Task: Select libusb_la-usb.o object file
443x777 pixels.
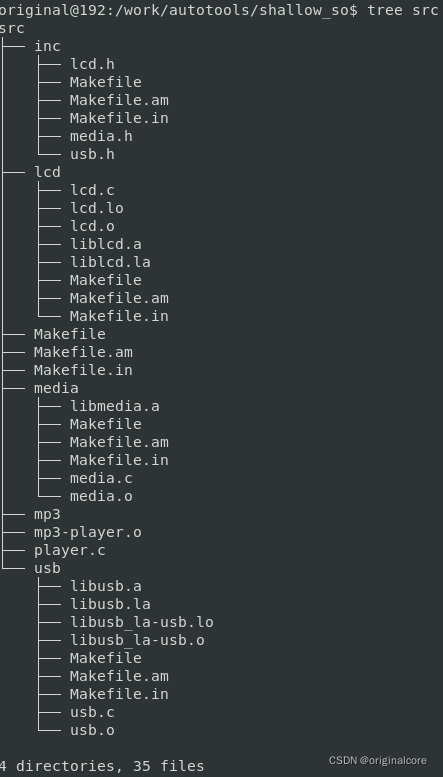Action: click(137, 640)
